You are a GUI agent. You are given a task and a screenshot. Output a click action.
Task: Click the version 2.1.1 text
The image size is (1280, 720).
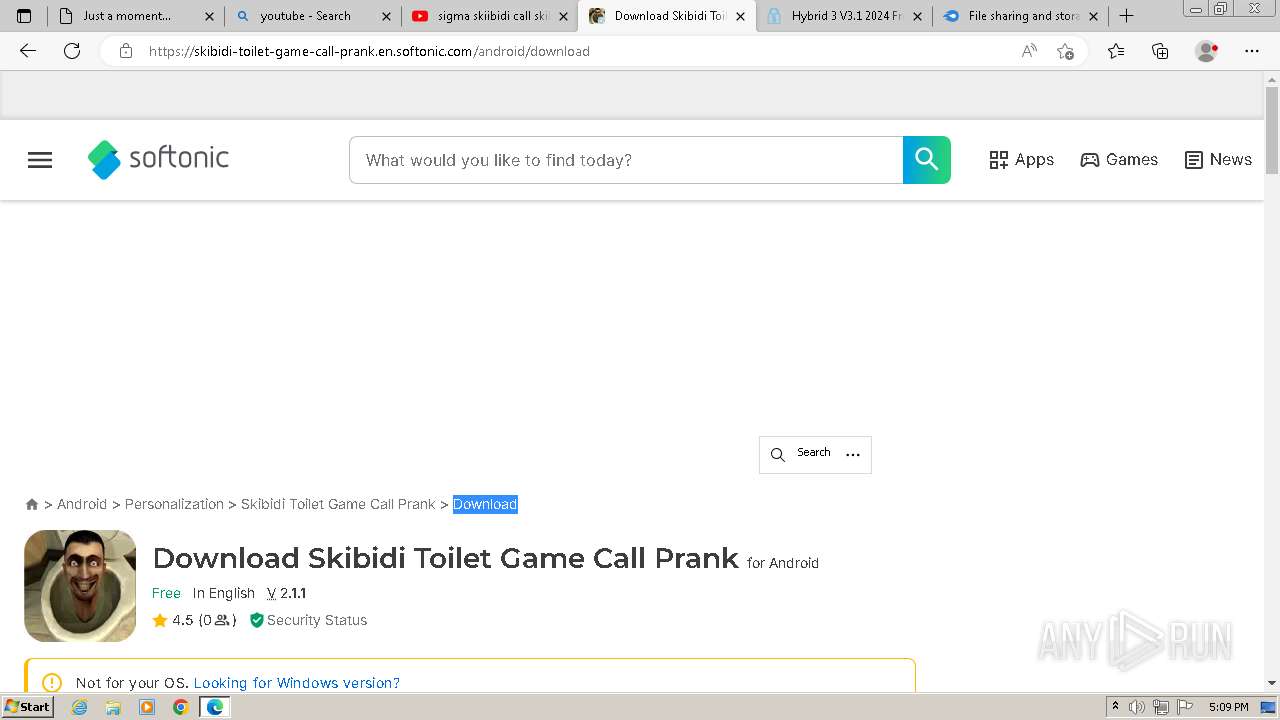tap(286, 593)
